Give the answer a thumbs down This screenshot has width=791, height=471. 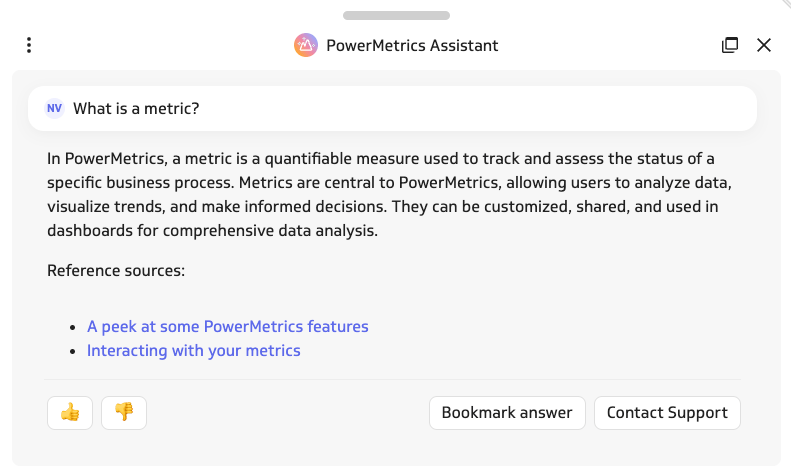point(124,413)
